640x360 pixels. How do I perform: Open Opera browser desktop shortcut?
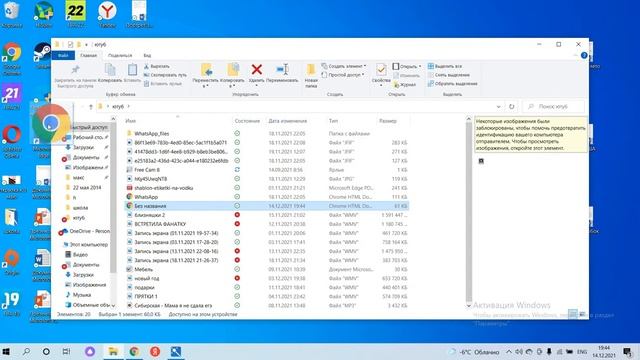12,141
